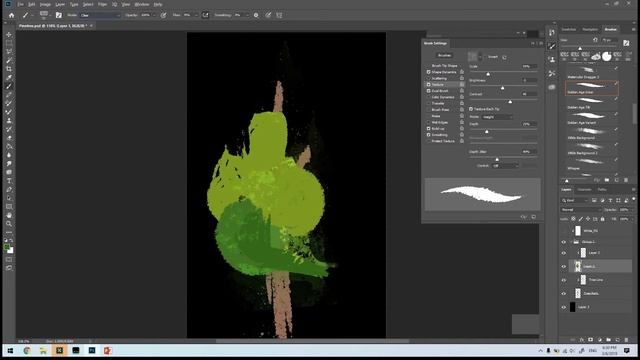Select the Magic Wand tool

click(x=9, y=60)
